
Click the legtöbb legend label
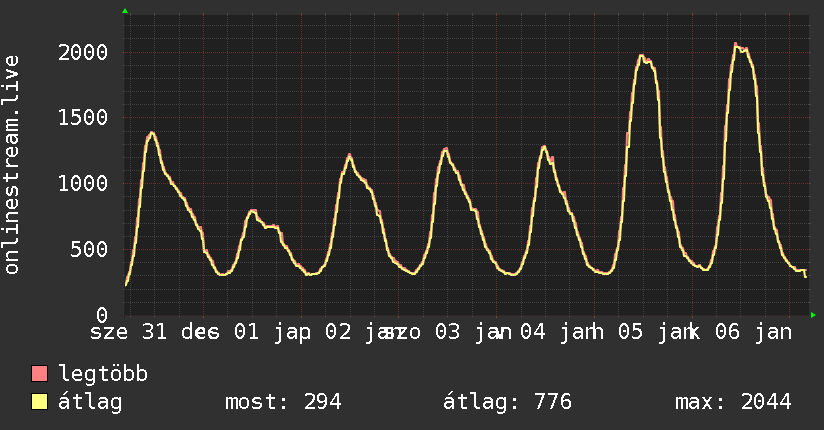coord(103,374)
